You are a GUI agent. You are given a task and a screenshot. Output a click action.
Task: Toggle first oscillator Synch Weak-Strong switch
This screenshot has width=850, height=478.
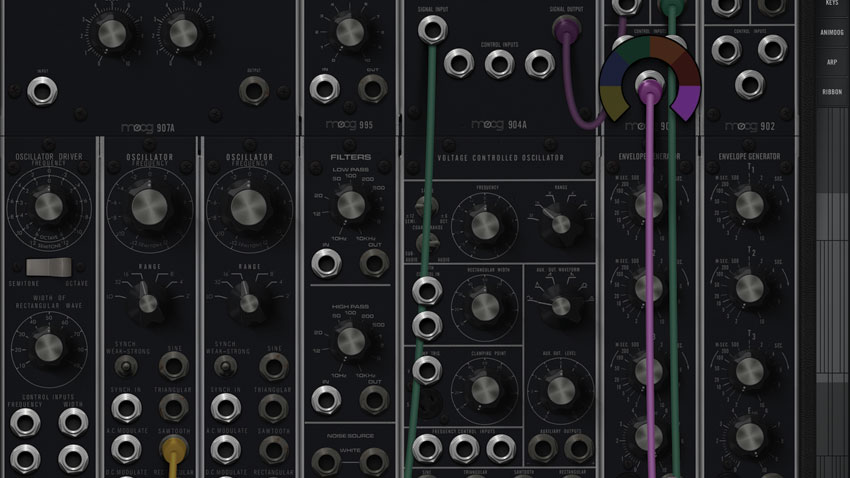pyautogui.click(x=126, y=367)
